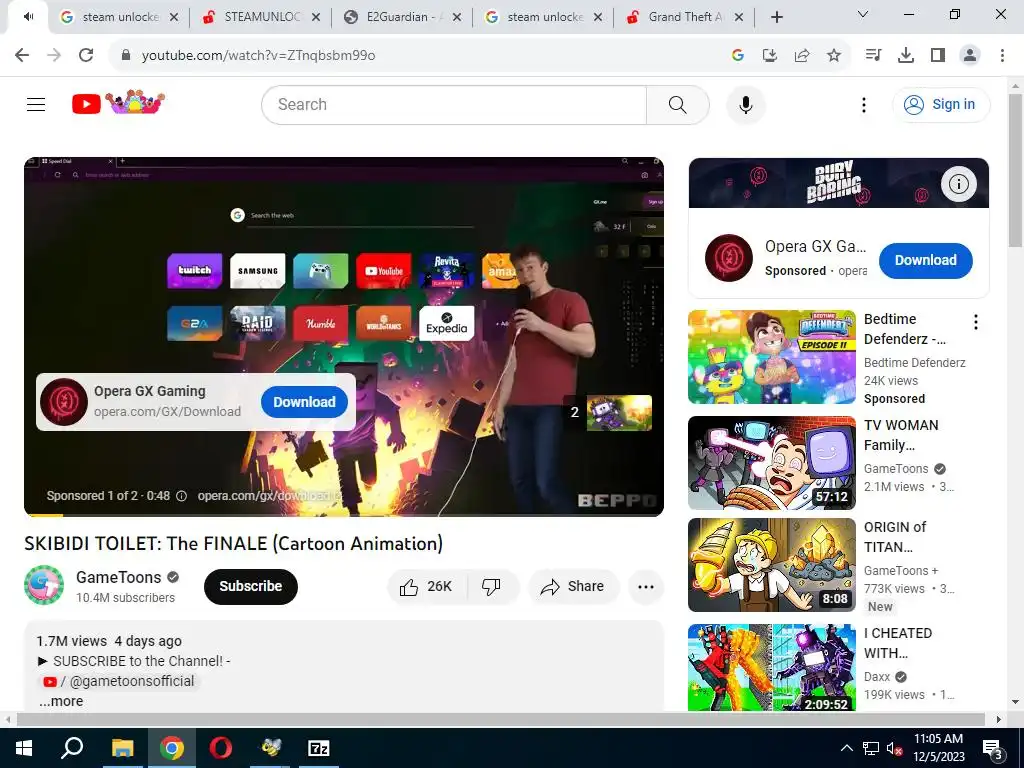This screenshot has height=768, width=1024.
Task: Open YouTube settings three-dot menu near Sign in
Action: click(x=863, y=104)
